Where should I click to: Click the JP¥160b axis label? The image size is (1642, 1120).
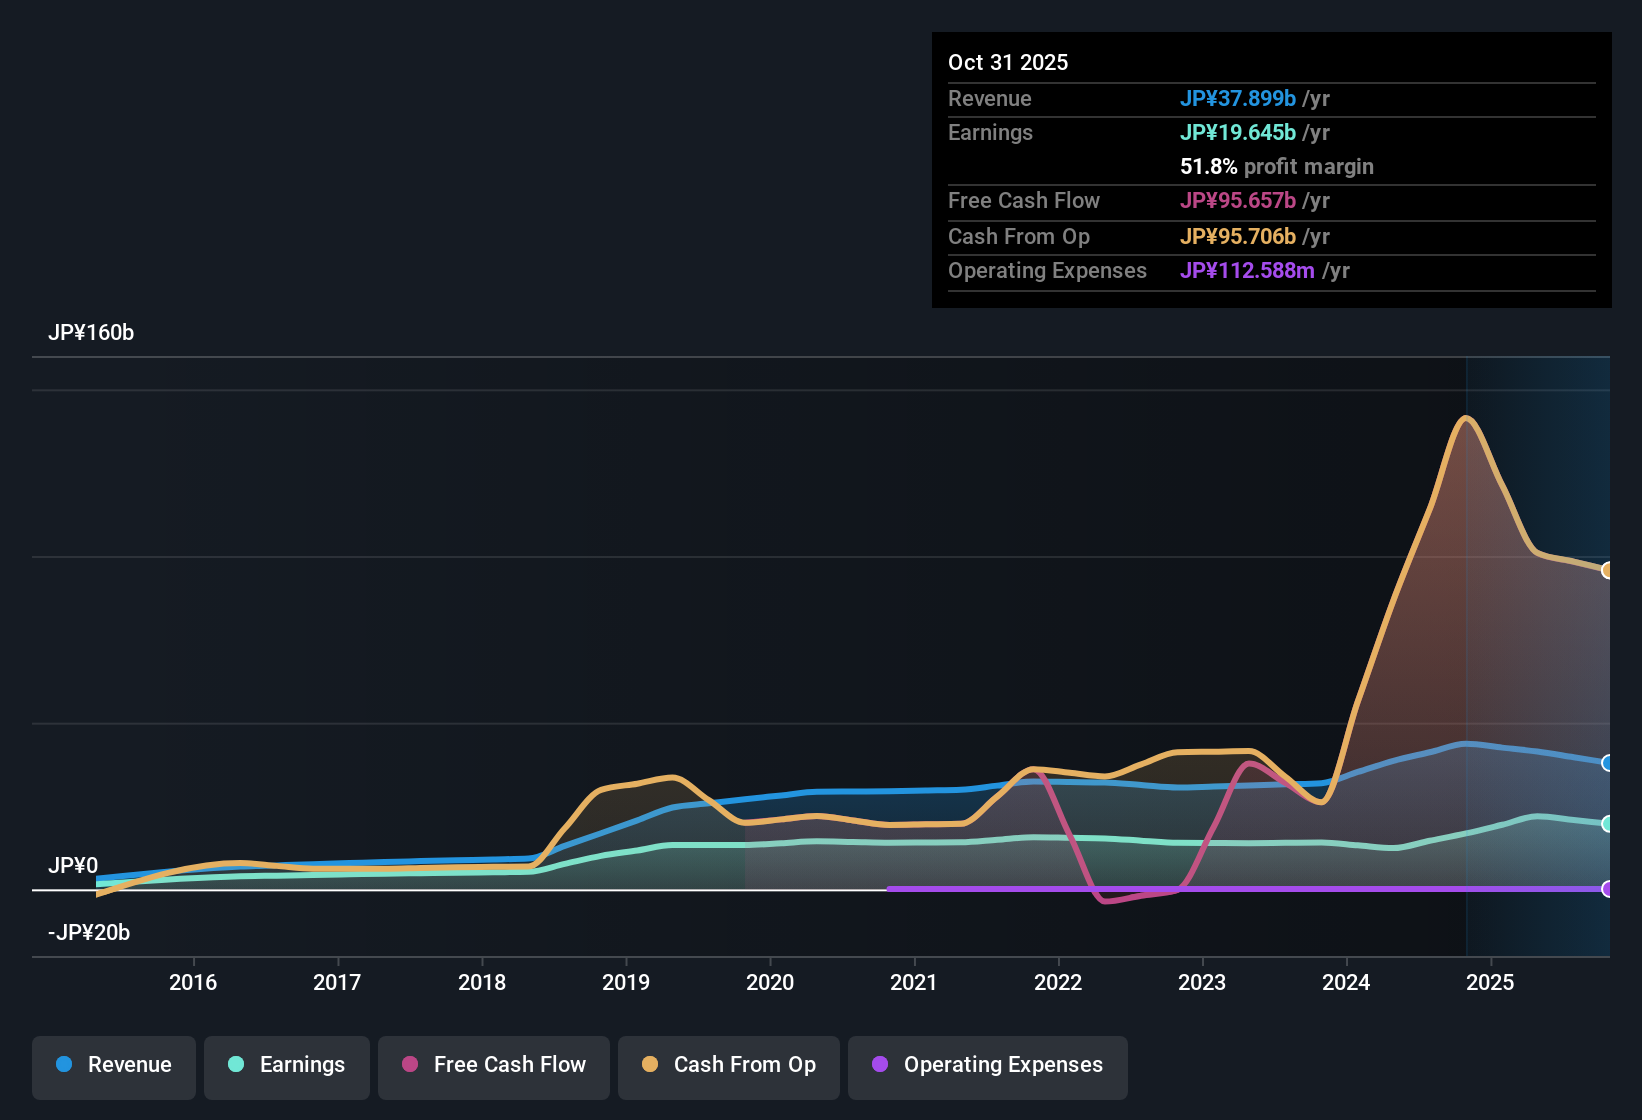pos(91,333)
